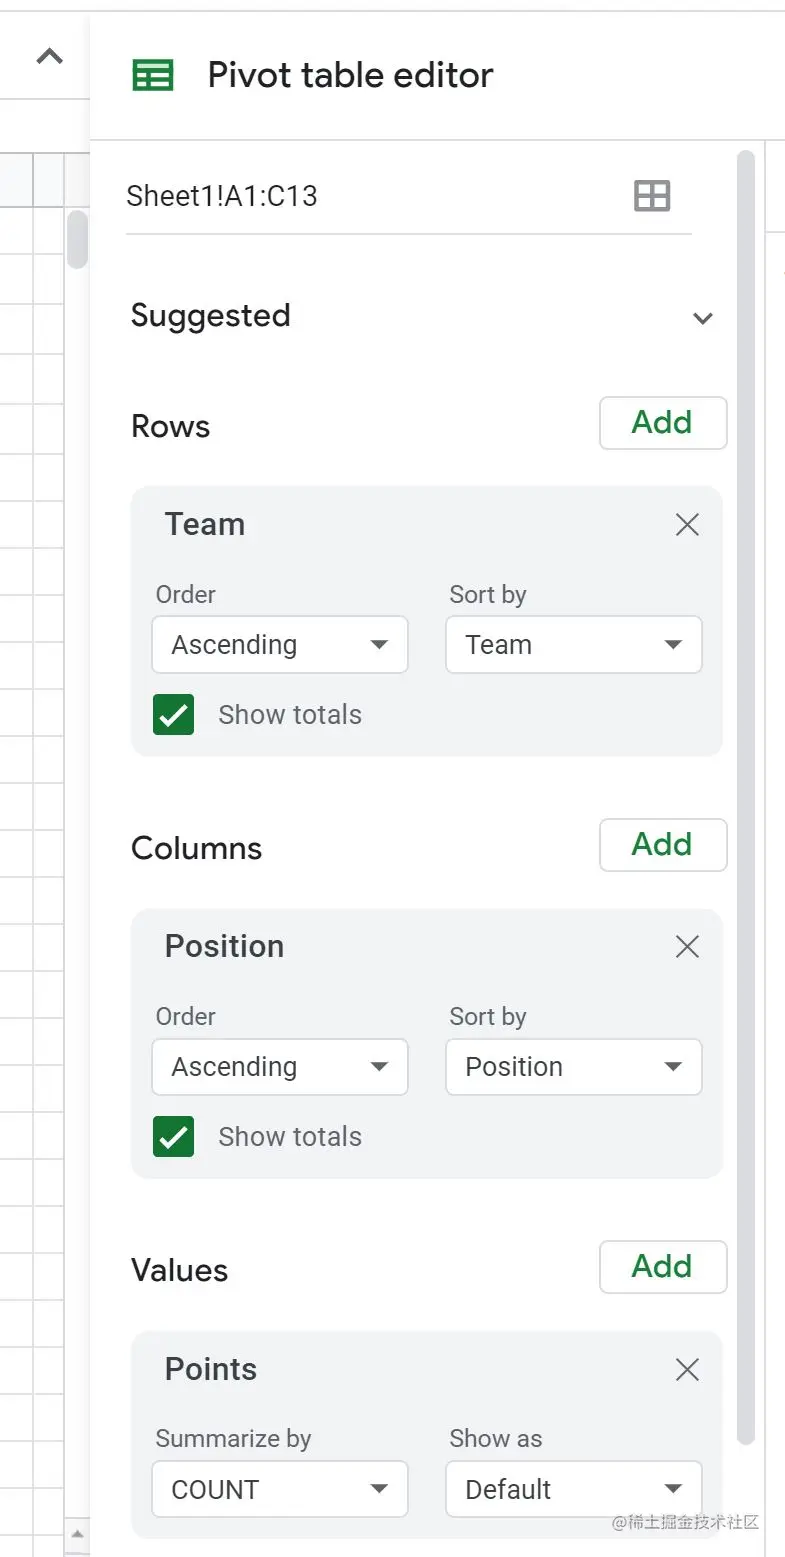Open the Team Order Ascending dropdown

(x=280, y=645)
